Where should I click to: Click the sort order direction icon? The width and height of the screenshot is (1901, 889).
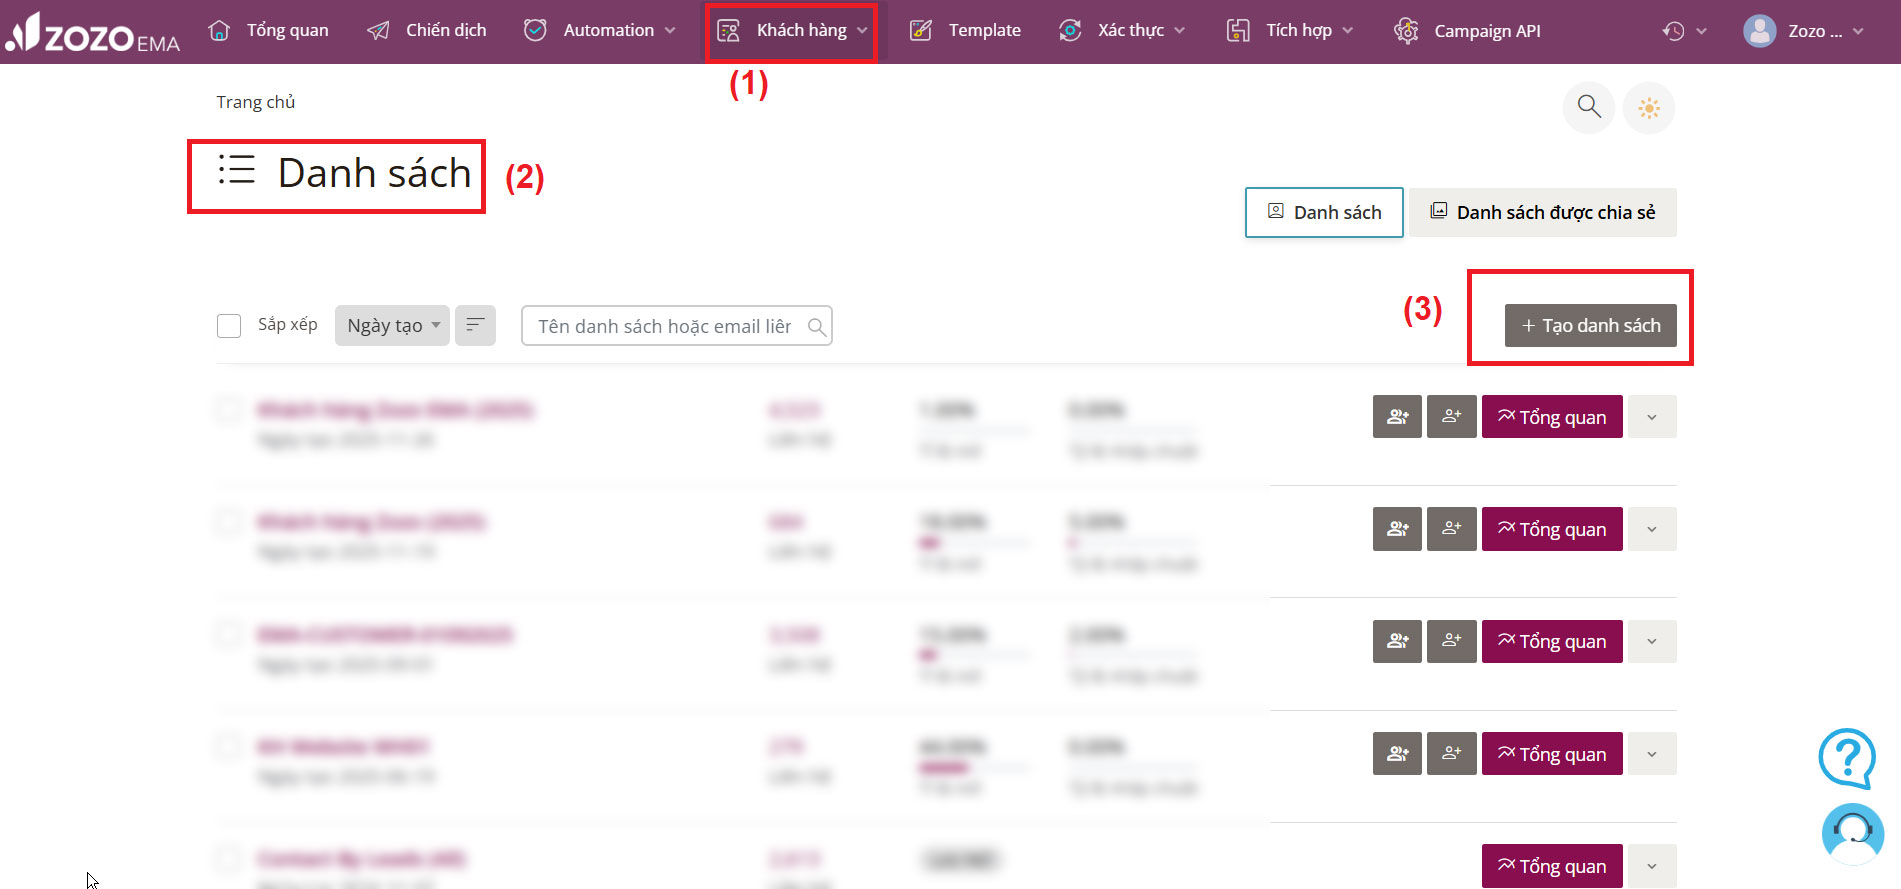click(x=475, y=325)
